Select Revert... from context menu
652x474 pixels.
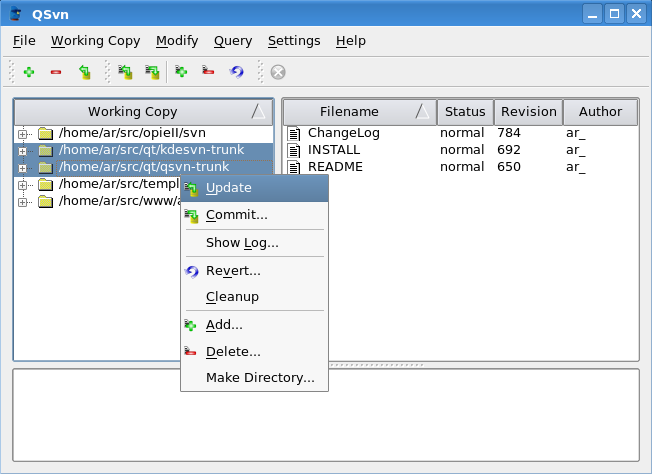(x=254, y=271)
